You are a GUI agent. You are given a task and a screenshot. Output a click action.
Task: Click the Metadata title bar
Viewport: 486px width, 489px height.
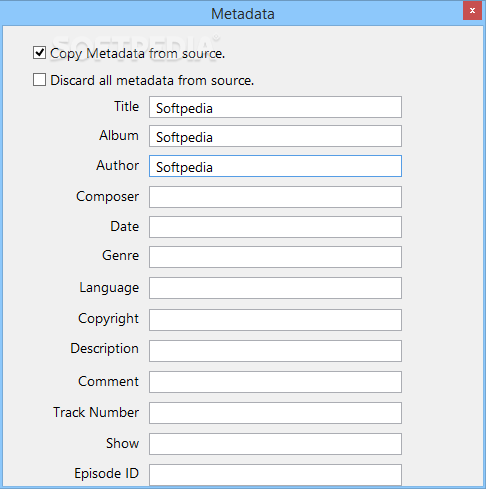[x=232, y=13]
